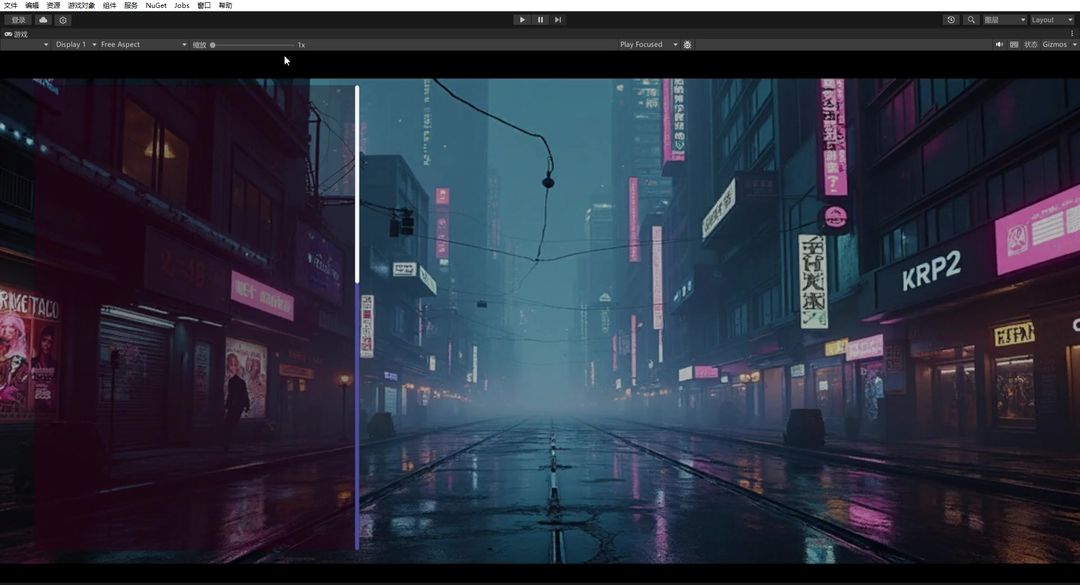Open the Game/Simulator view mode dropdown
This screenshot has width=1080, height=585.
pos(25,44)
